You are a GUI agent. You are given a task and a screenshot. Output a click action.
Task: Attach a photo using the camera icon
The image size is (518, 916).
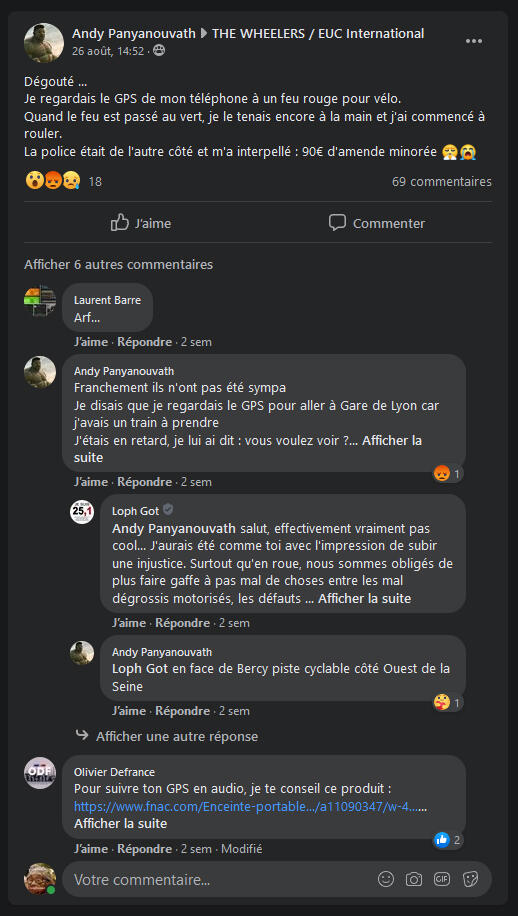[413, 879]
